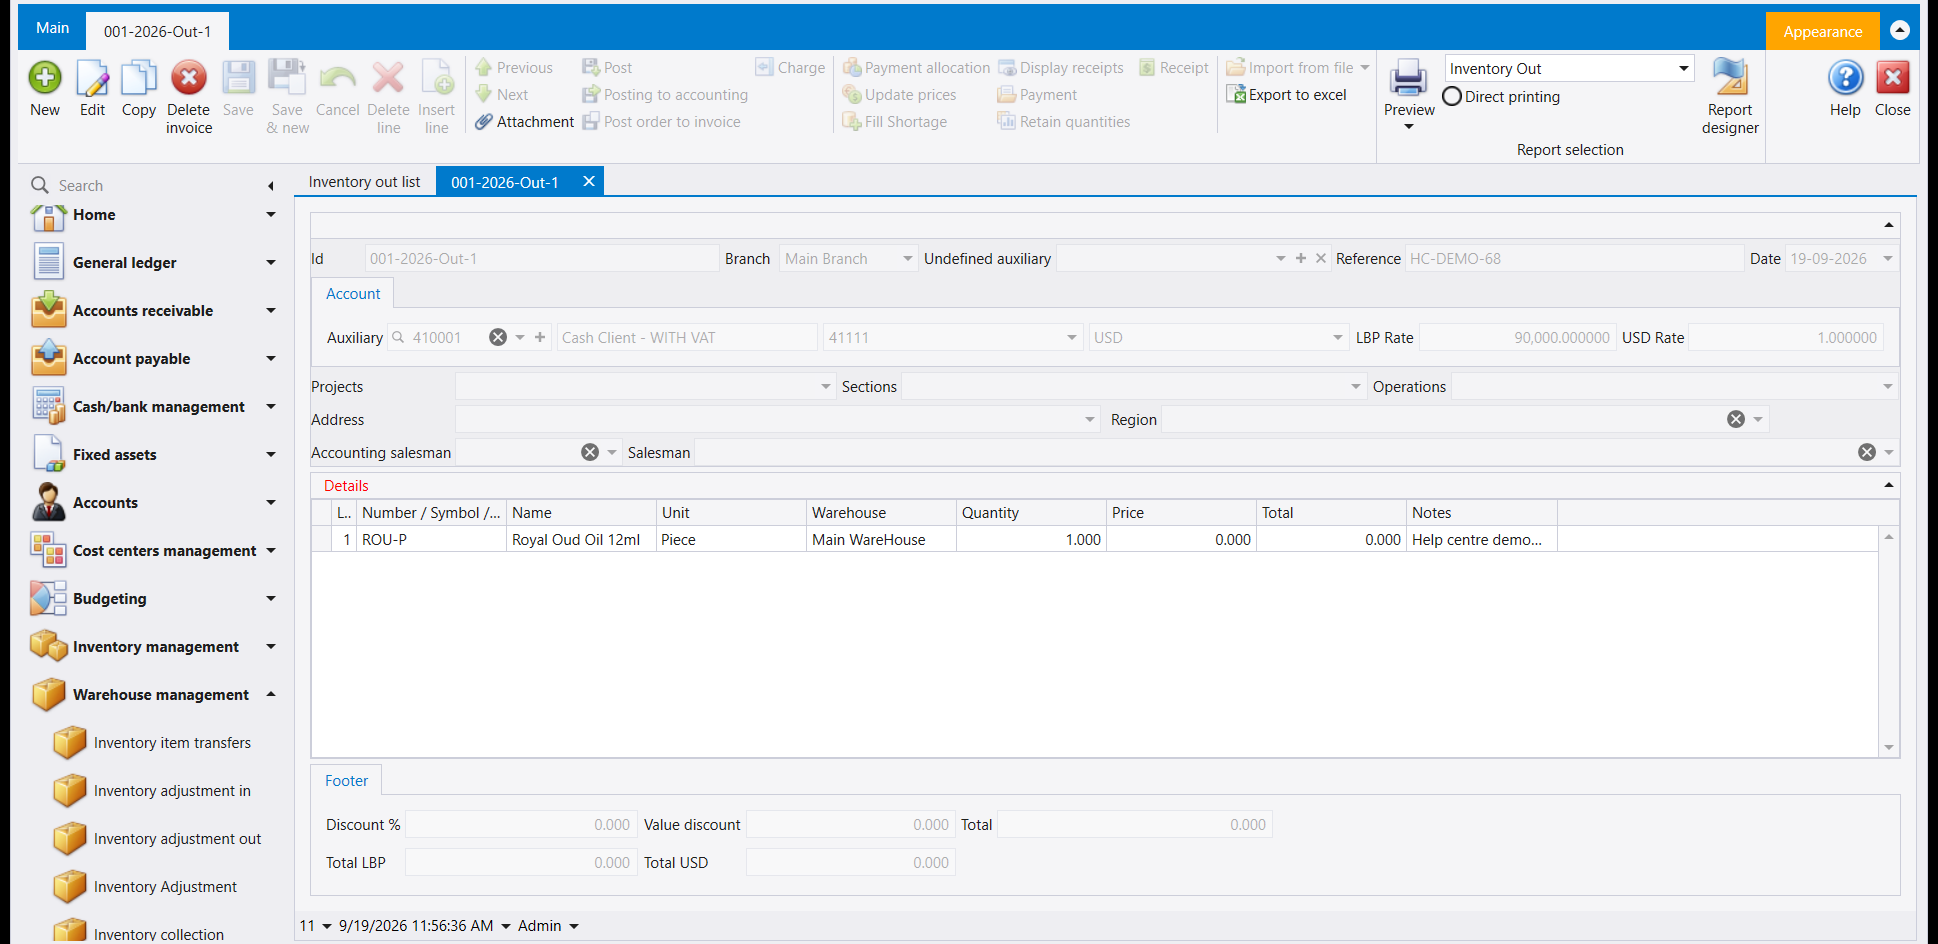Switch to Inventory out list tab
This screenshot has width=1938, height=944.
[x=365, y=182]
